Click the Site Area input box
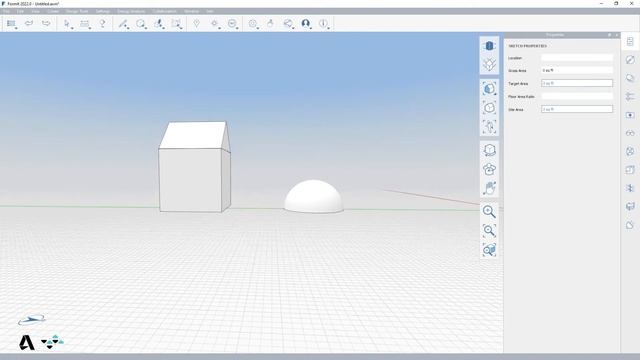Image resolution: width=640 pixels, height=360 pixels. 577,109
